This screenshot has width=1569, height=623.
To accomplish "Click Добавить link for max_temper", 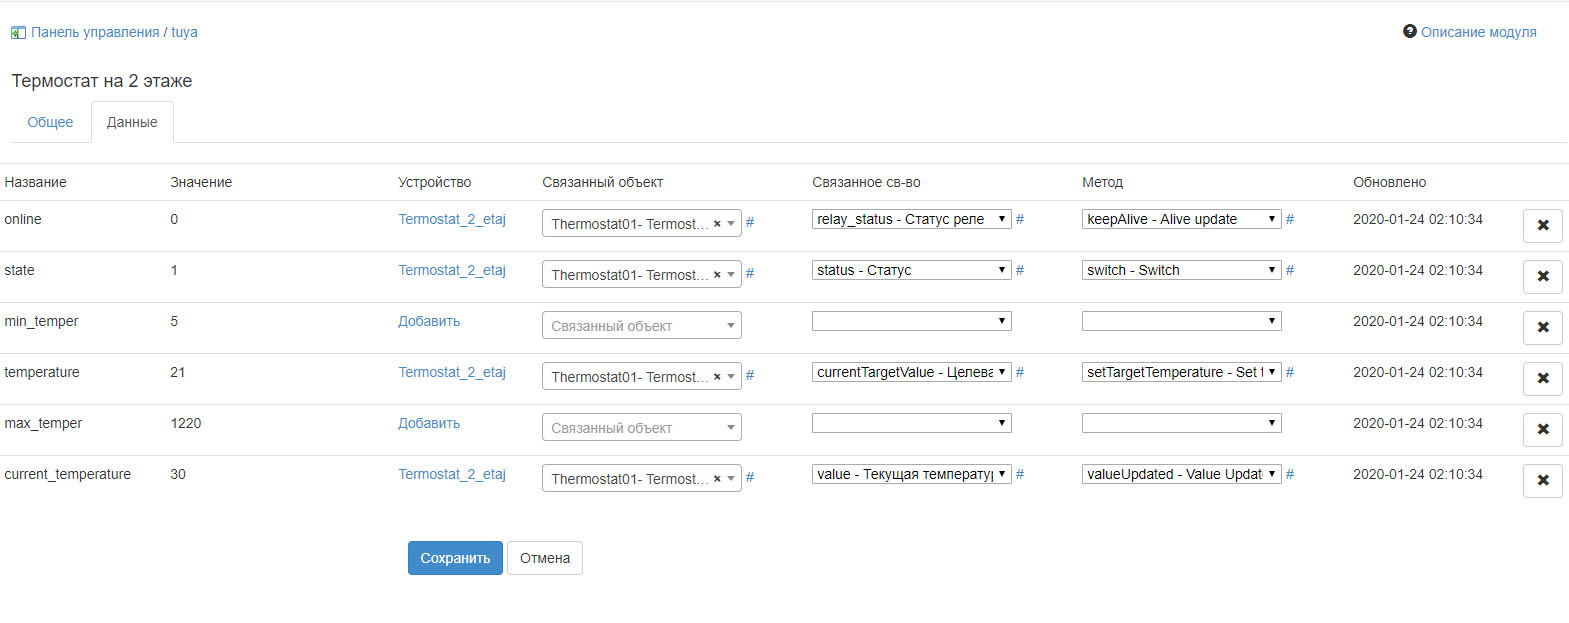I will 429,423.
